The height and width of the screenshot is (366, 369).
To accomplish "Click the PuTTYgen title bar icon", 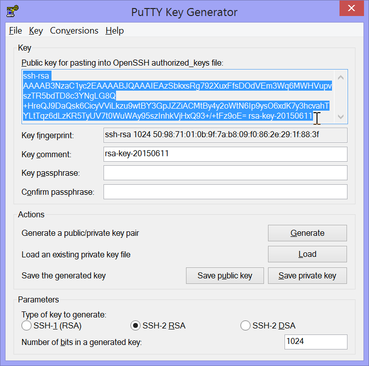I will (12, 10).
